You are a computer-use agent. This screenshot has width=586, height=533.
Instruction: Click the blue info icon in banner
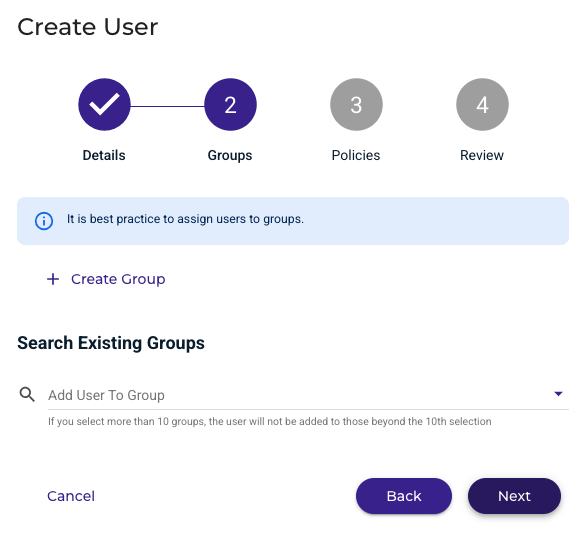point(44,221)
